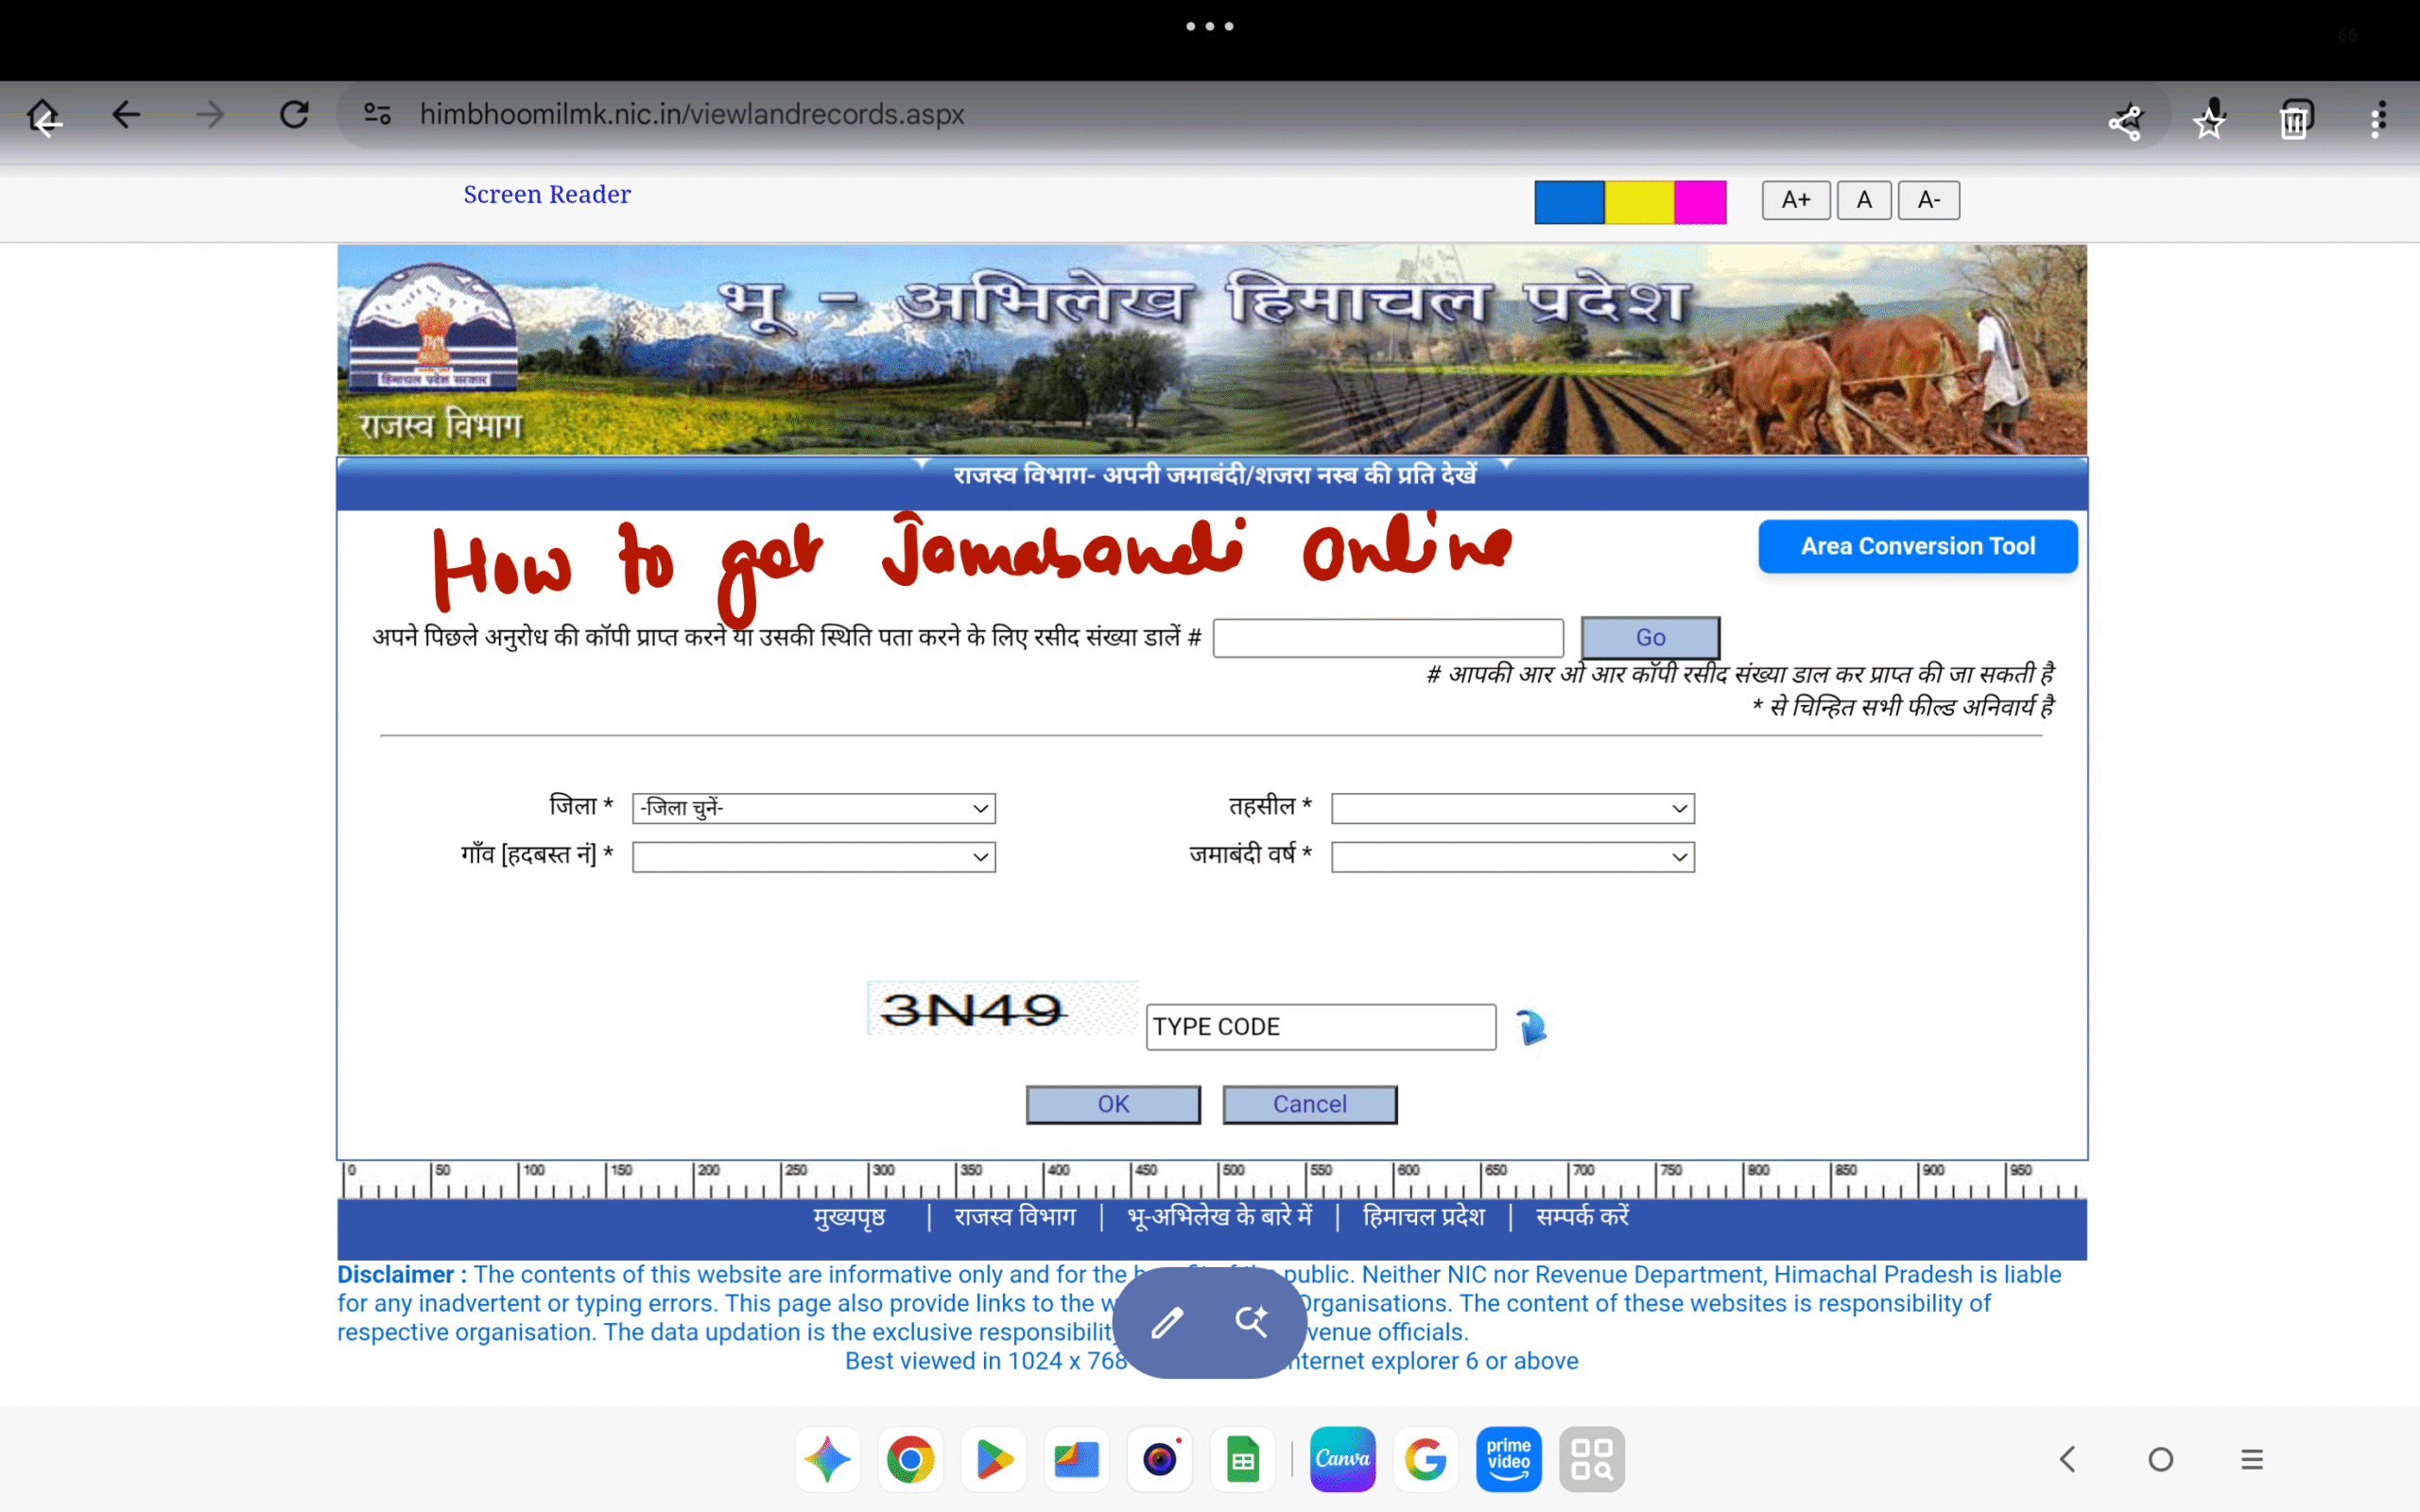Launch Prime Video from the dock
Screen dimensions: 2420x1512
pos(1508,1459)
